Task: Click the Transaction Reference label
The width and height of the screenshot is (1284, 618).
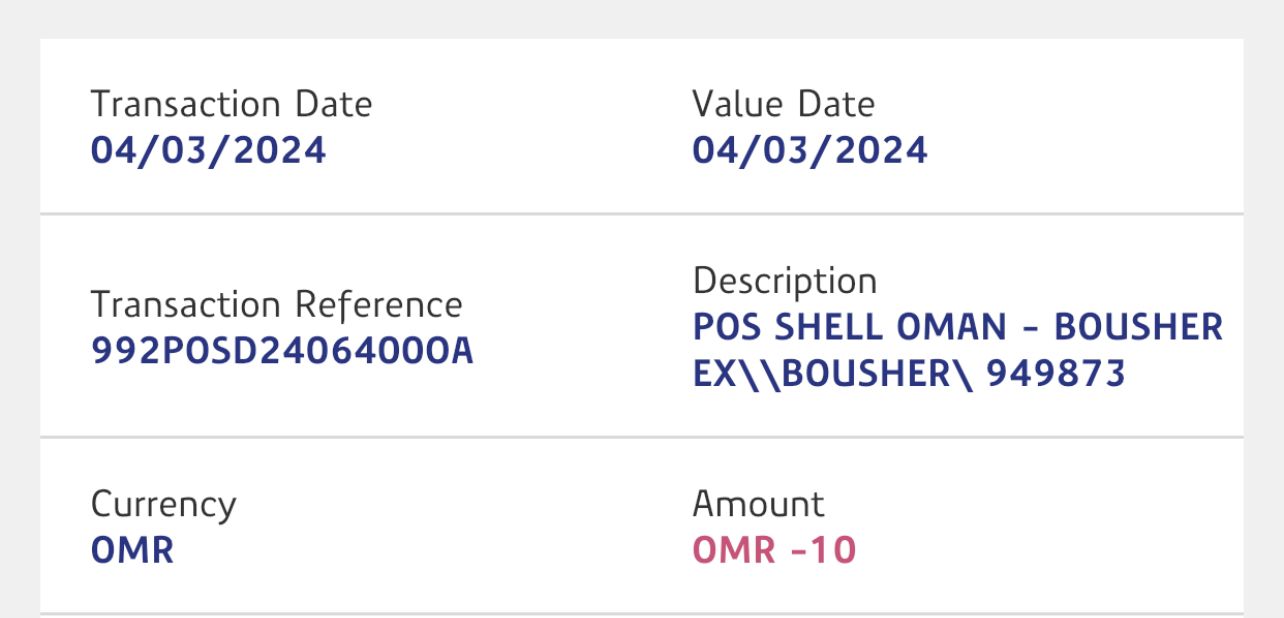Action: [x=276, y=305]
